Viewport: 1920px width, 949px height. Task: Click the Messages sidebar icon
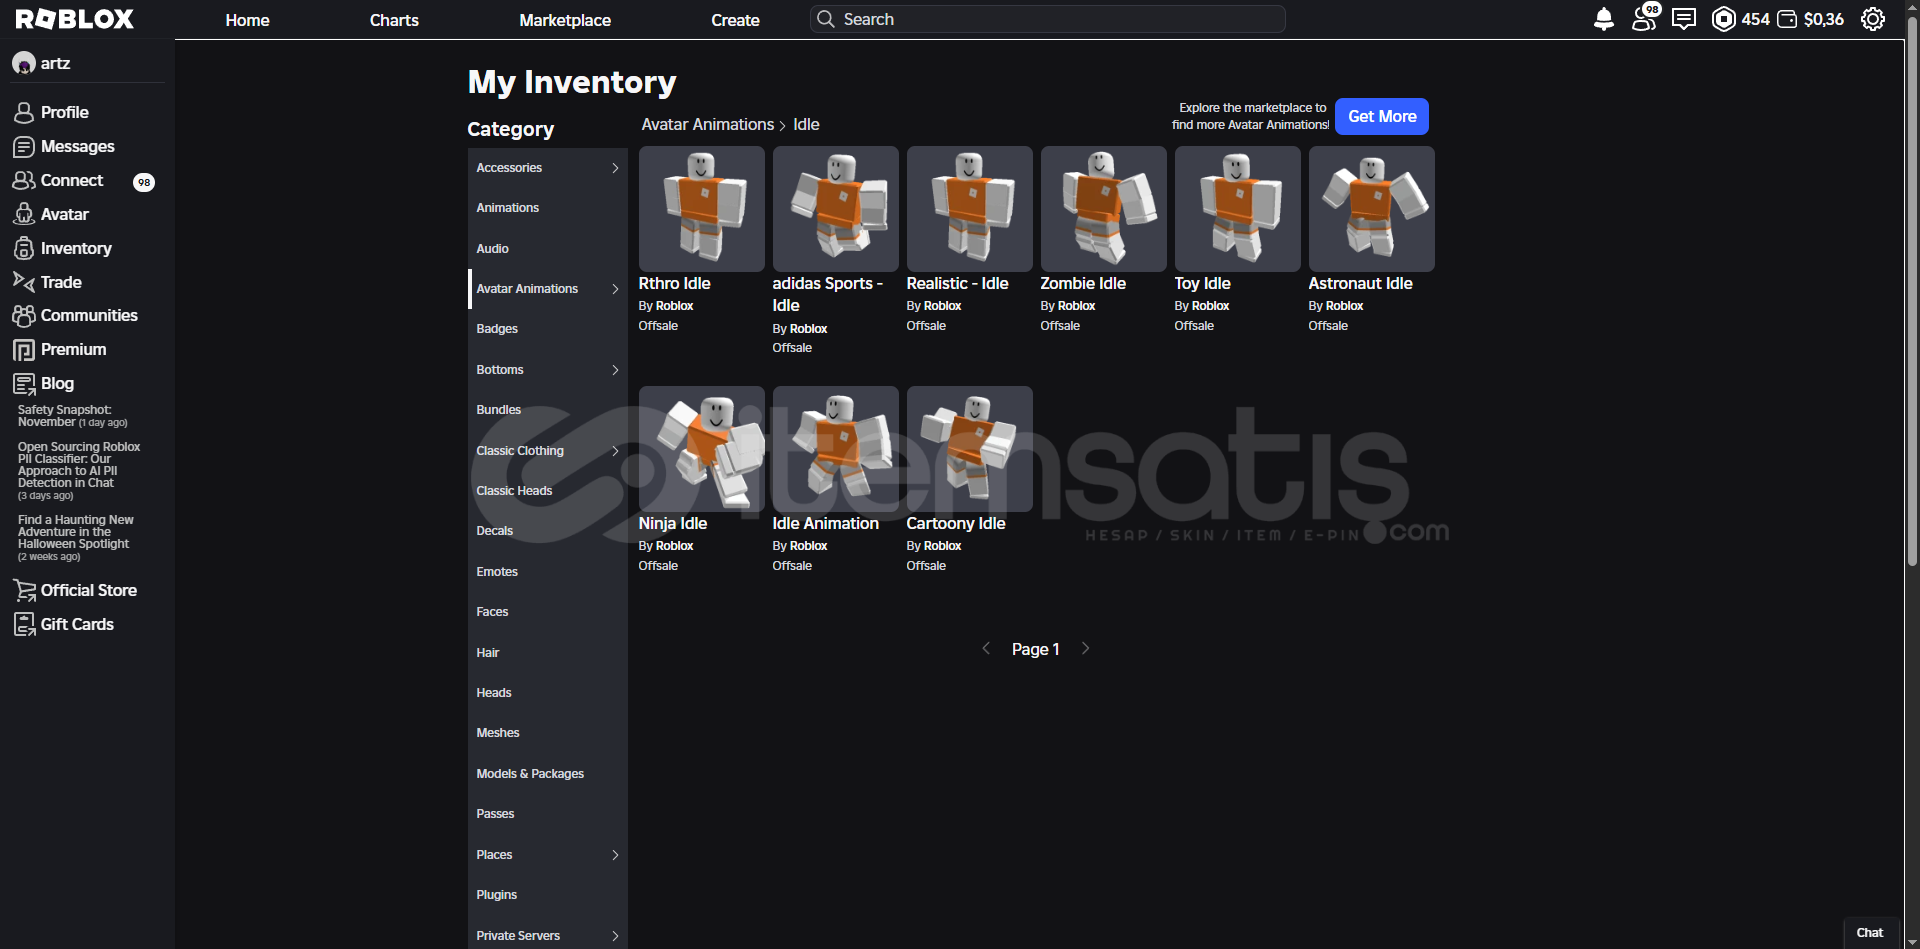24,146
